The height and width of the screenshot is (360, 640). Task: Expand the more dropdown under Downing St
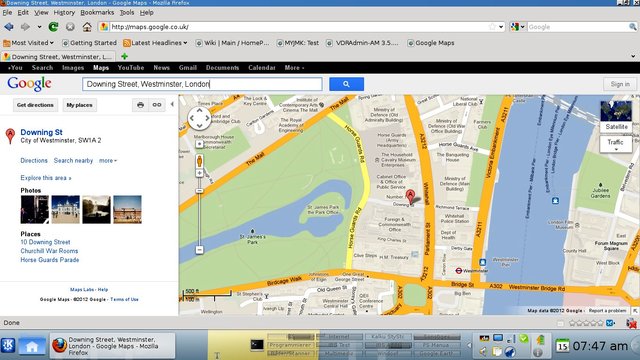click(x=108, y=161)
